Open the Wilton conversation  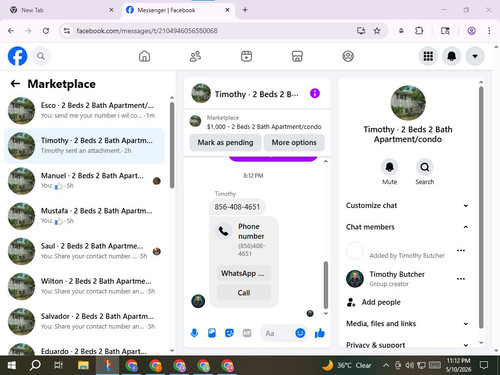click(84, 286)
